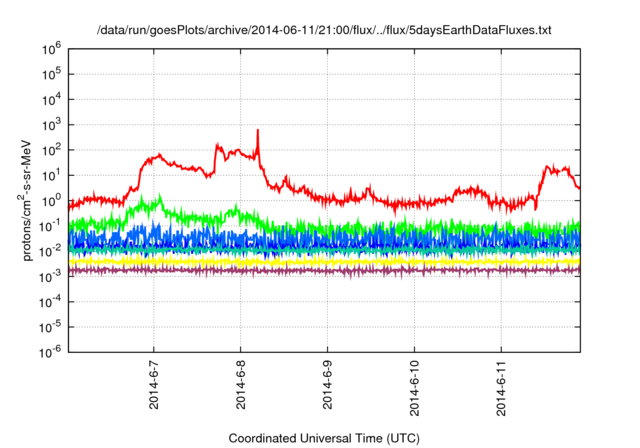
Task: Click the 10^3 y-axis tick label
Action: click(x=52, y=125)
